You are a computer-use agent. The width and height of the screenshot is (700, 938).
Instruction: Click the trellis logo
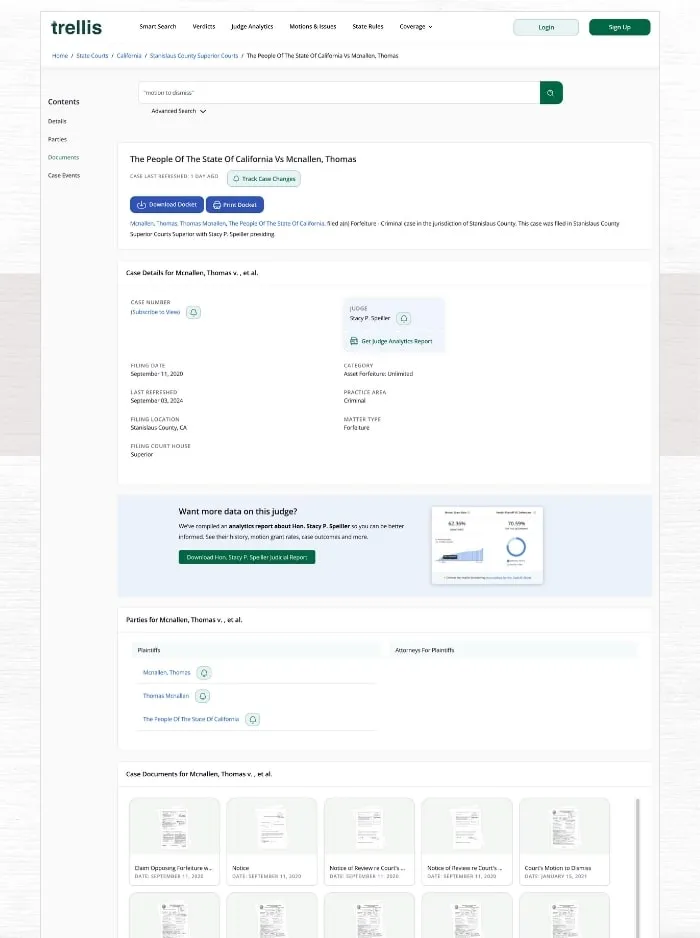point(76,28)
